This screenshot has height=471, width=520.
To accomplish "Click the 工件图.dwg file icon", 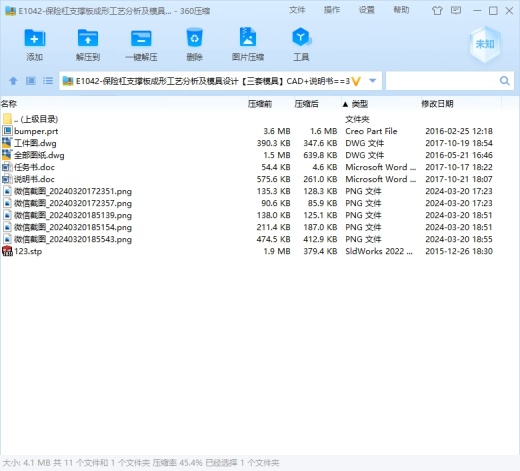I will coord(7,143).
